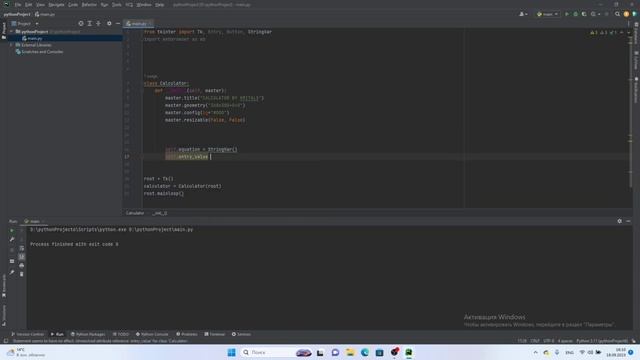
Task: Open run configuration wrench in the Run panel
Action: (12, 240)
